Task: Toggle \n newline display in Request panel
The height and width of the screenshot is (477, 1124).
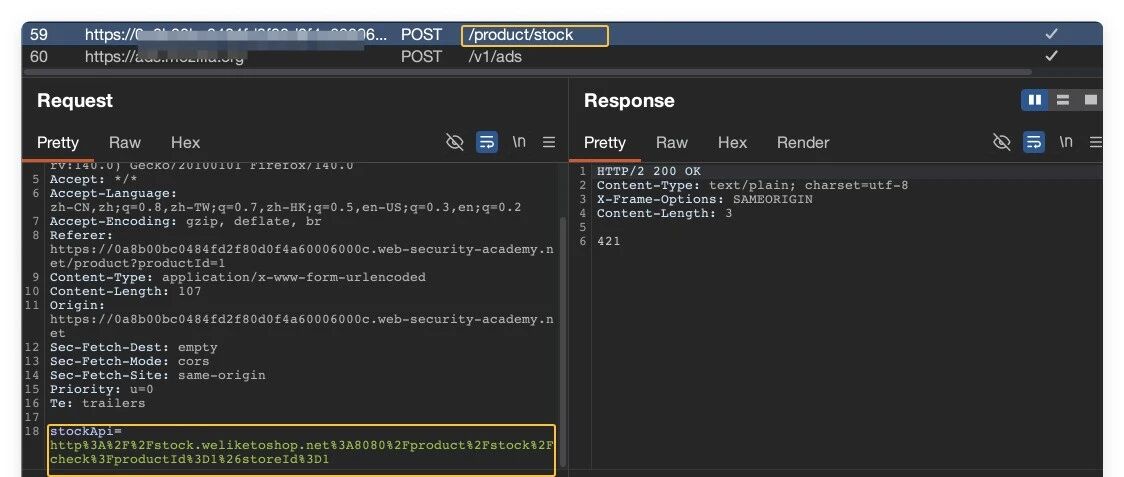Action: (519, 142)
